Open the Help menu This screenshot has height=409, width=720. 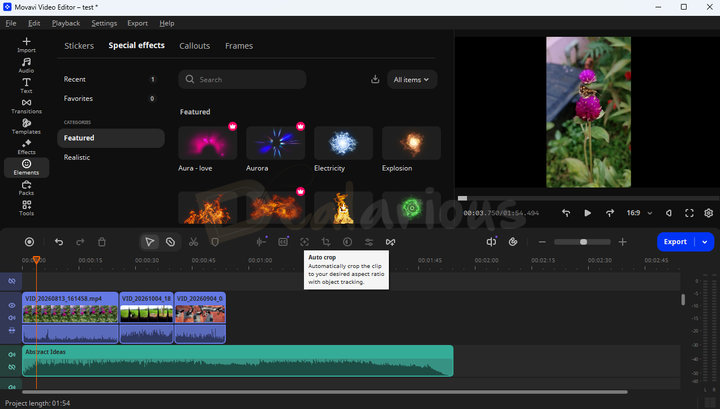[x=167, y=23]
